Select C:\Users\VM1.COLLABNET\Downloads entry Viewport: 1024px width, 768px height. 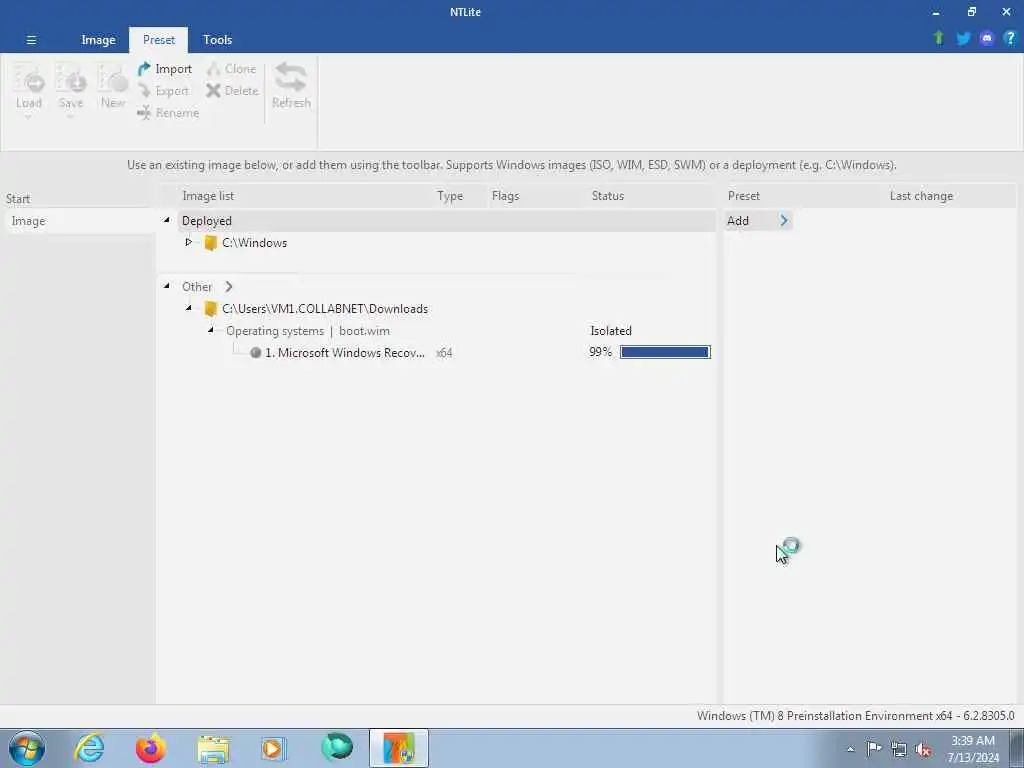coord(325,309)
